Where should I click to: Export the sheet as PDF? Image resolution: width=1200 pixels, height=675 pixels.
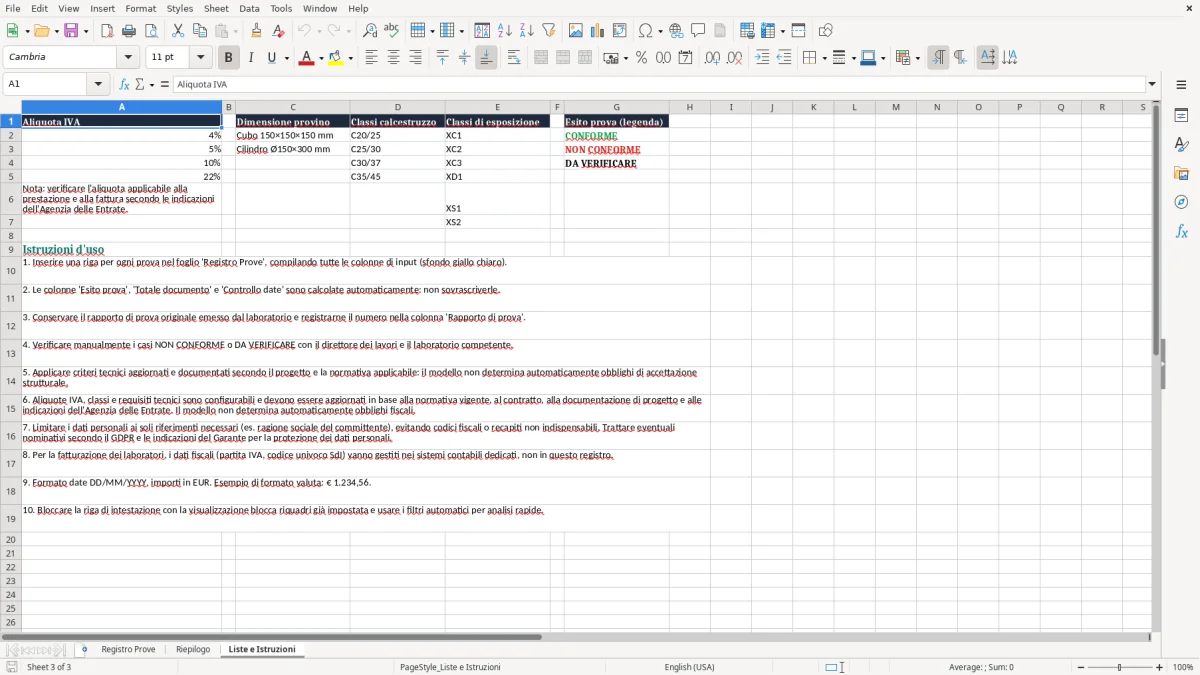click(107, 31)
